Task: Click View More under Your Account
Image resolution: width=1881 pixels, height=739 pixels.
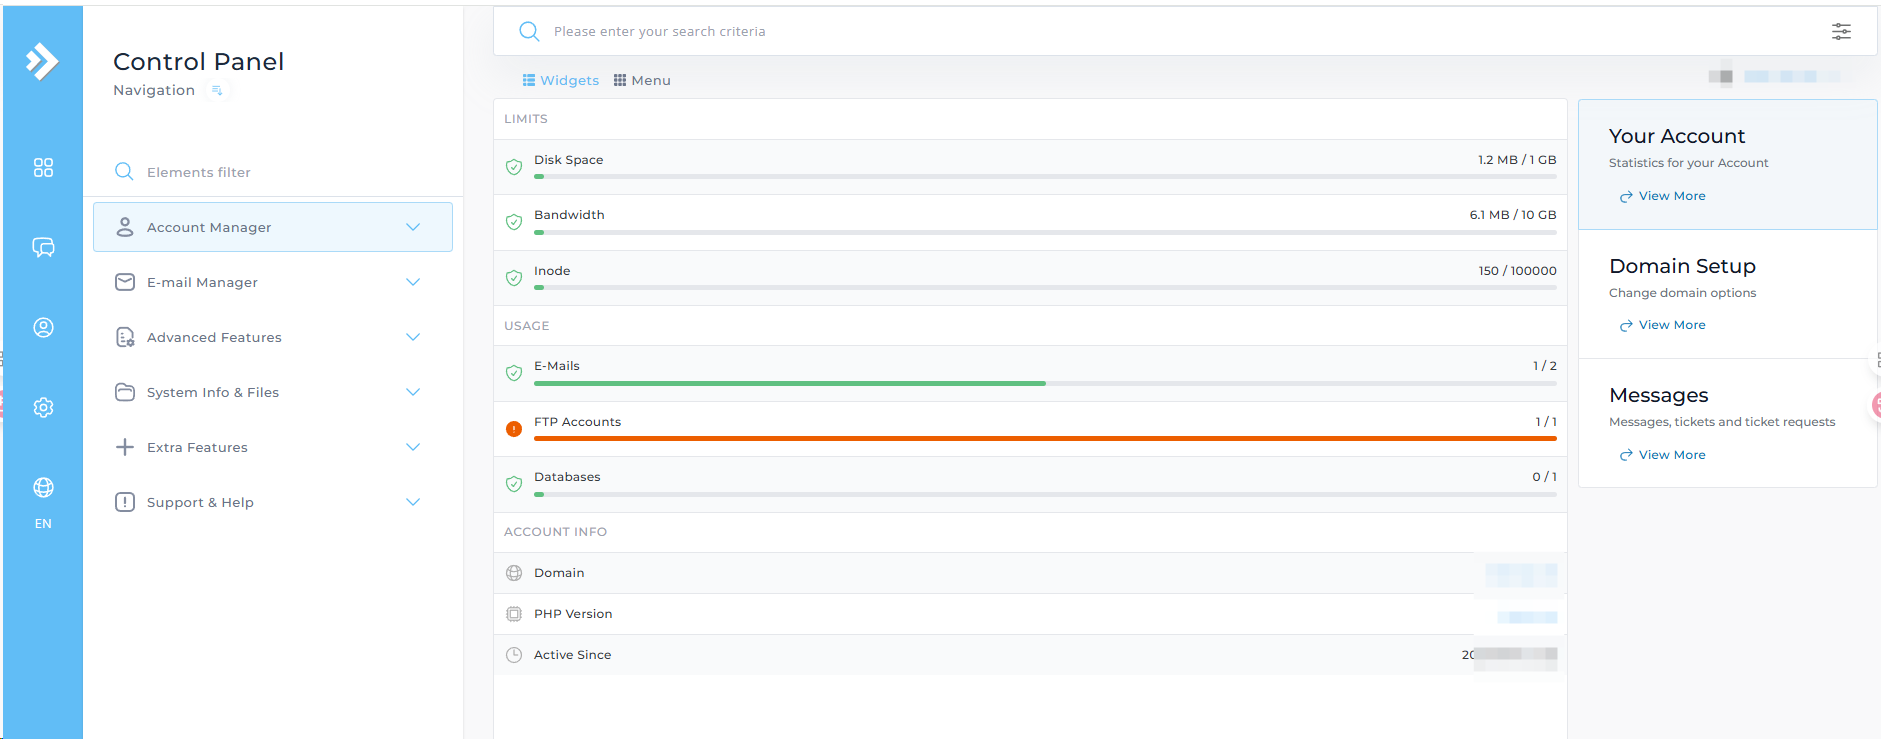Action: (x=1671, y=196)
